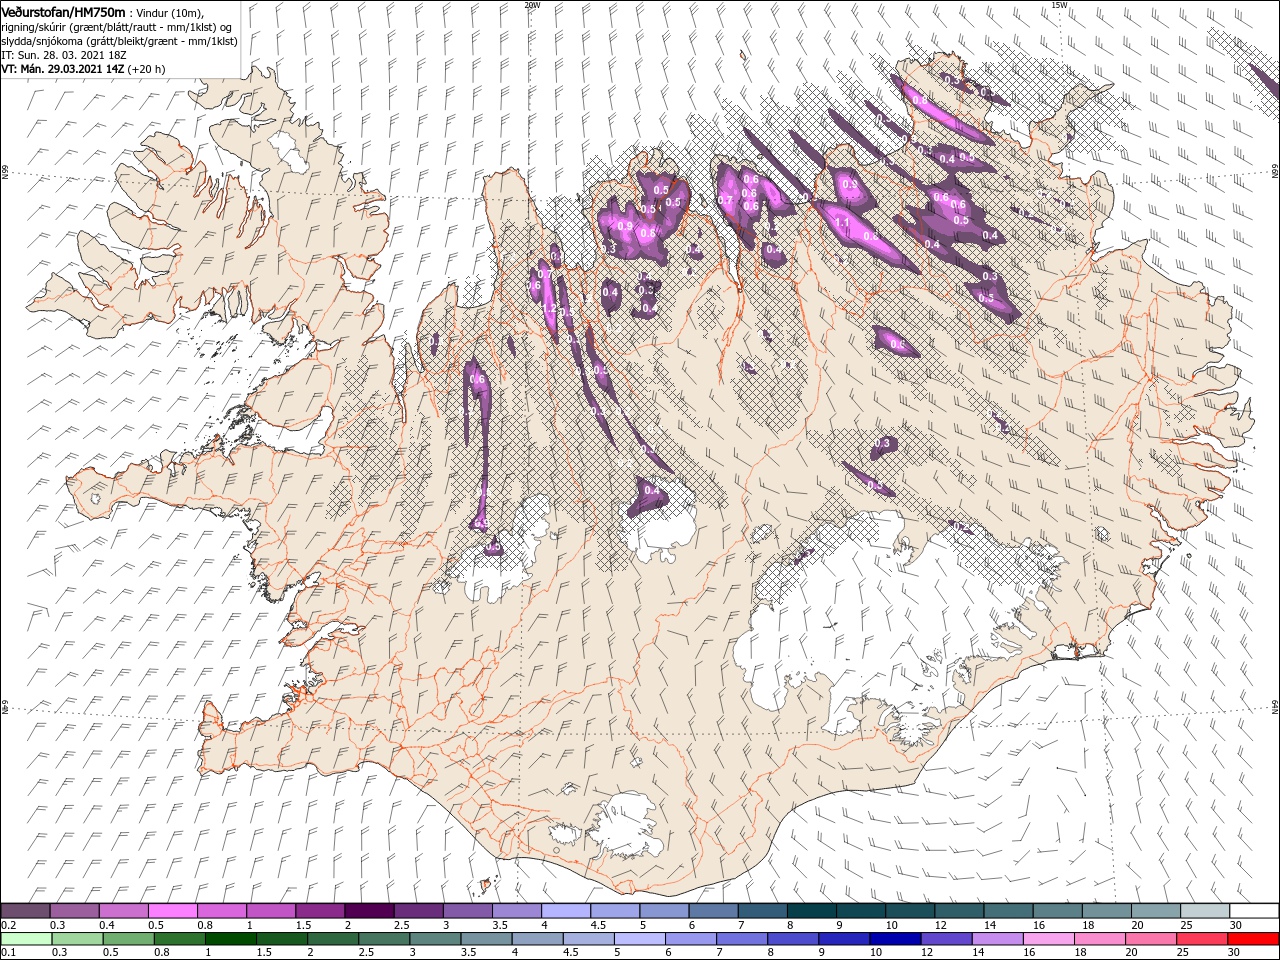Click the darkest green 1 rain legend swatch
The height and width of the screenshot is (960, 1280).
pyautogui.click(x=230, y=939)
